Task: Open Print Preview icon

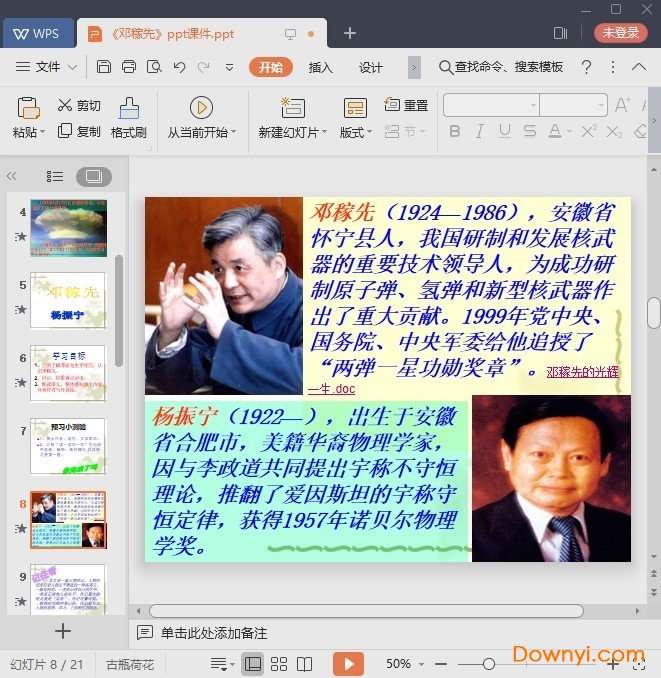Action: coord(154,67)
